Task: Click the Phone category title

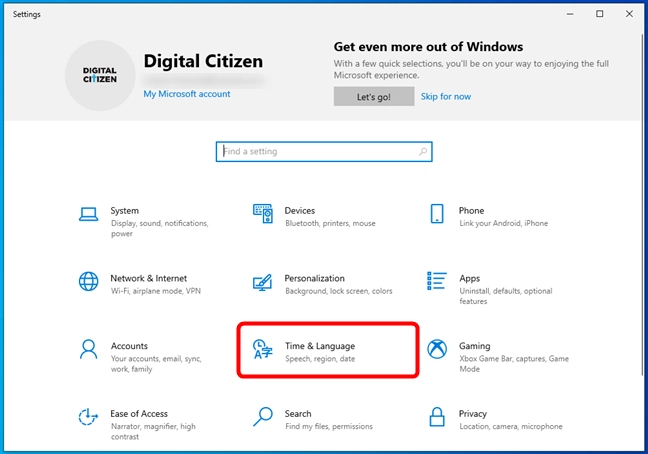Action: pyautogui.click(x=471, y=211)
